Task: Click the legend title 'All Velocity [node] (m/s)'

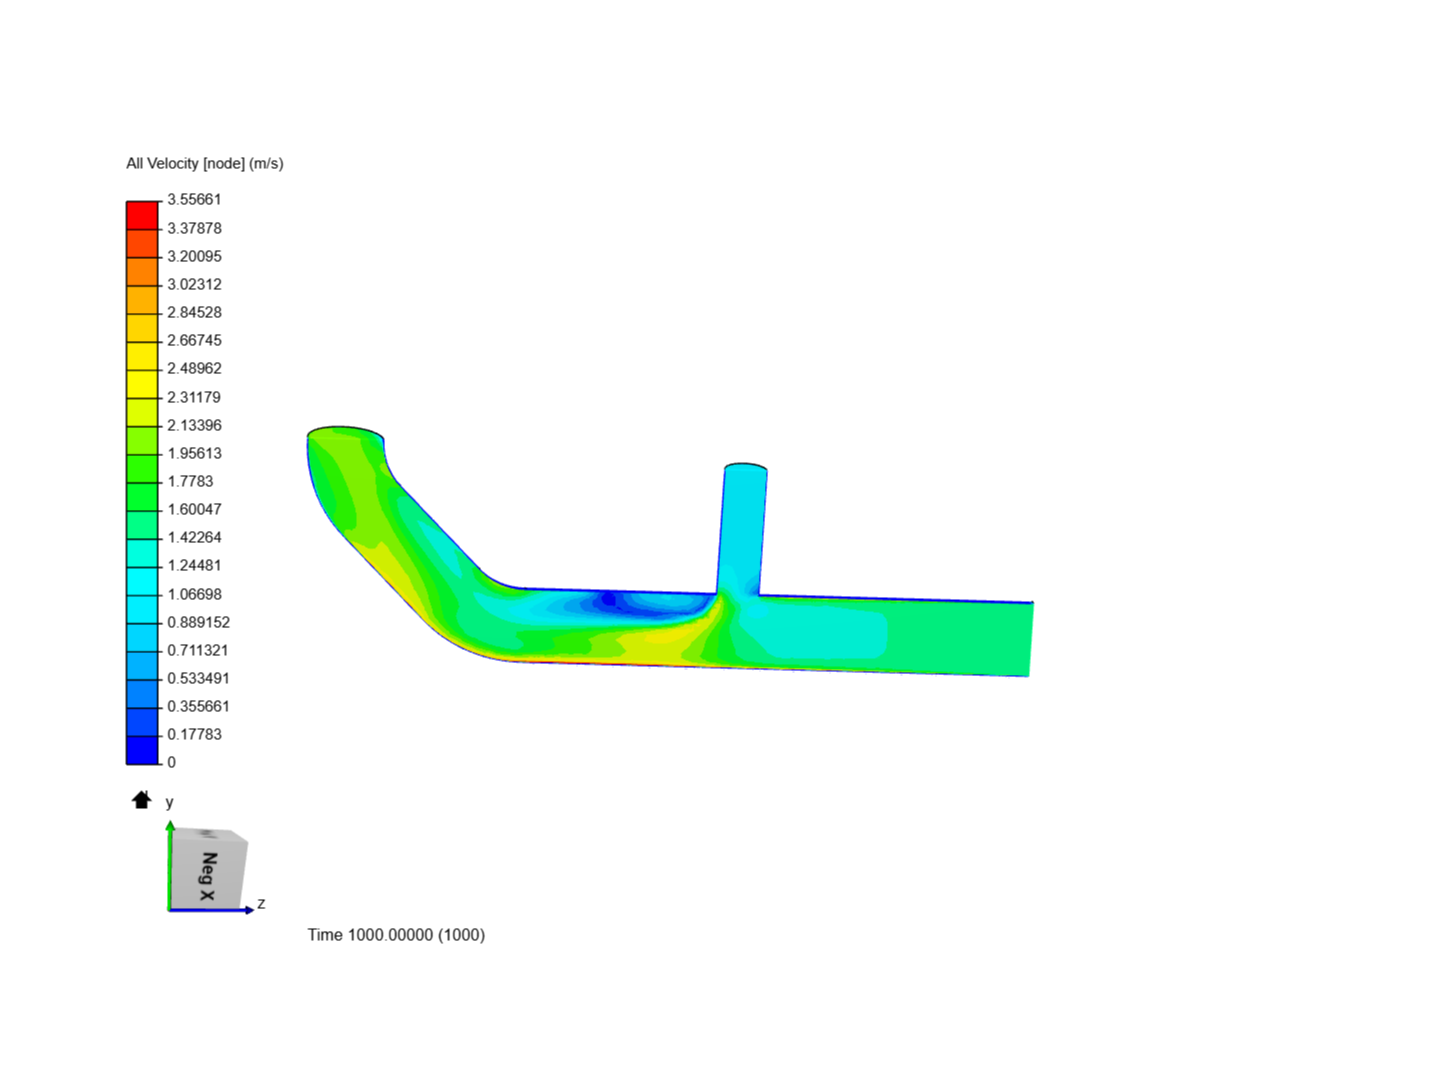Action: (205, 163)
